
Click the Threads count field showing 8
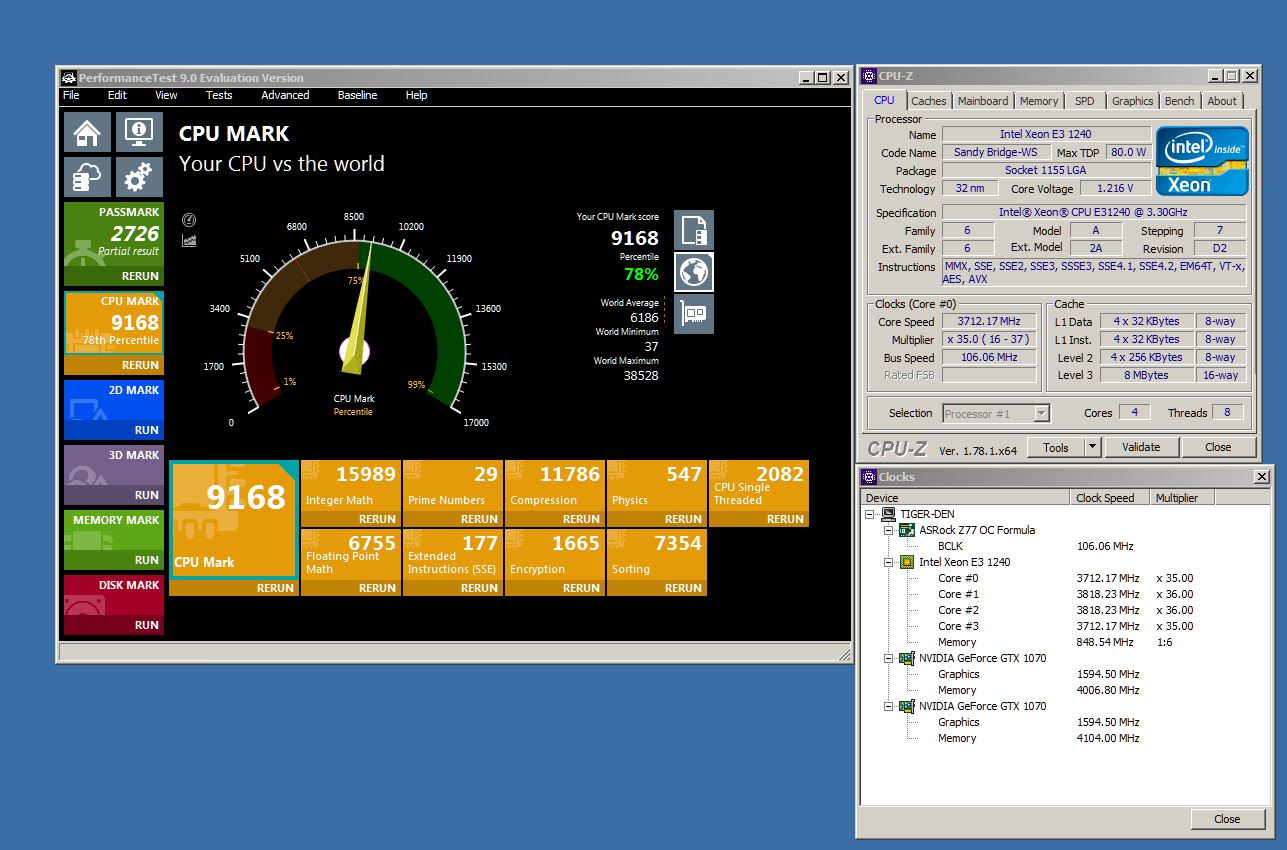[x=1227, y=412]
